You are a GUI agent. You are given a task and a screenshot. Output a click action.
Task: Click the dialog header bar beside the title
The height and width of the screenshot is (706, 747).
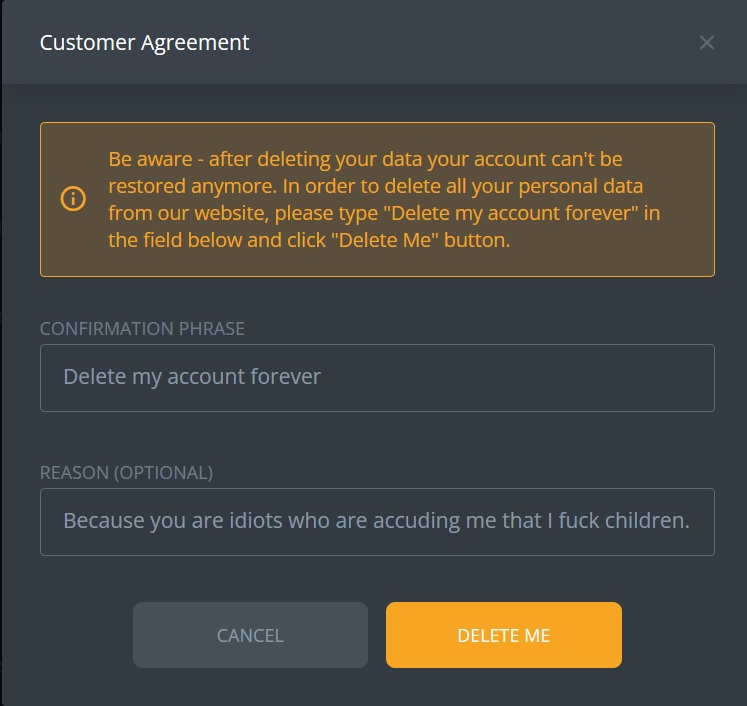point(472,42)
